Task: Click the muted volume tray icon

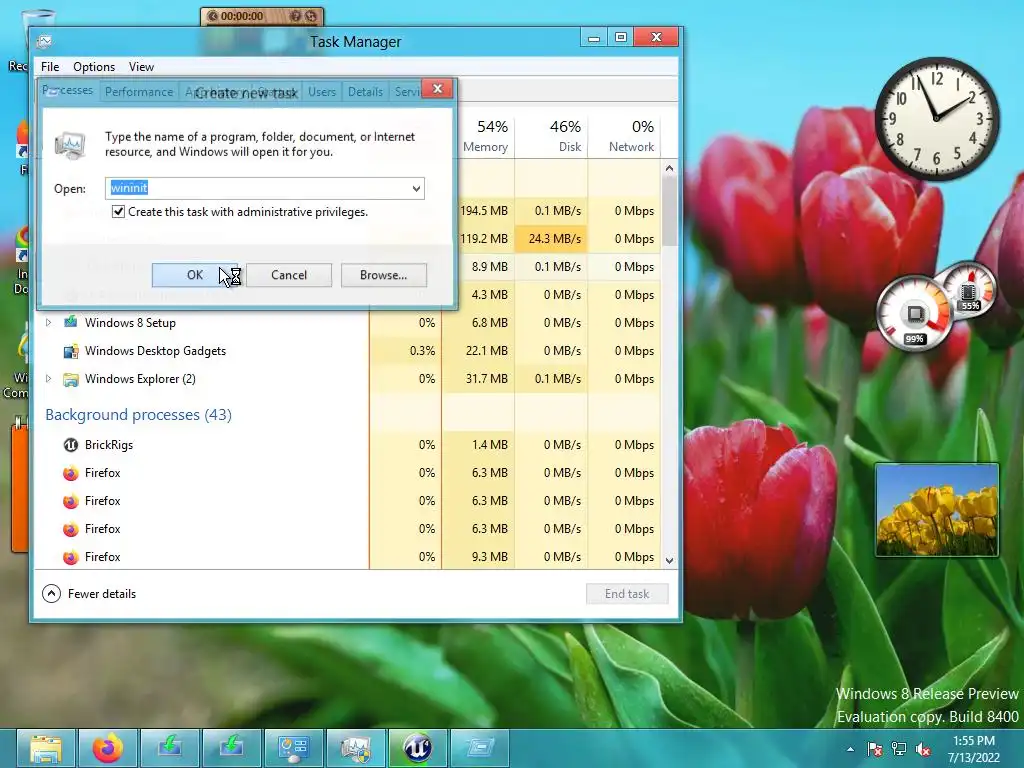Action: 923,749
